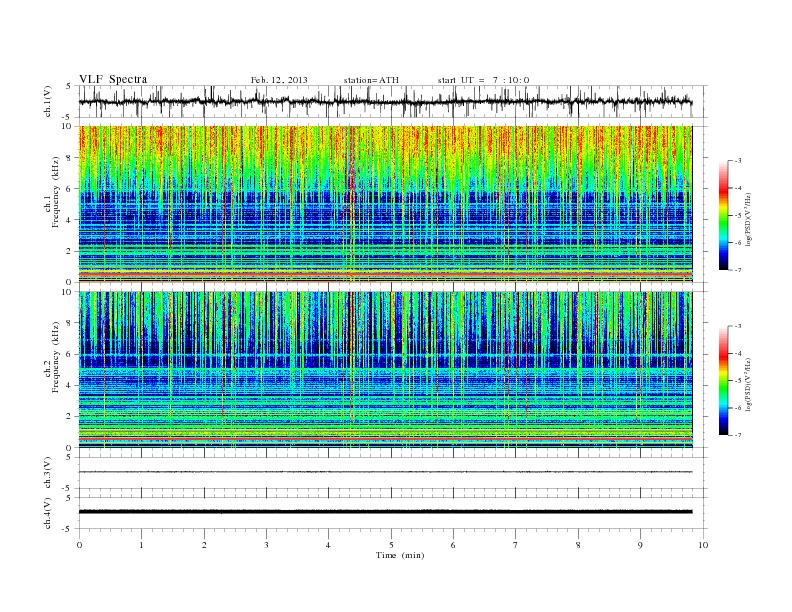792x612 pixels.
Task: Click the lower PSD color scale bar
Action: tap(723, 380)
